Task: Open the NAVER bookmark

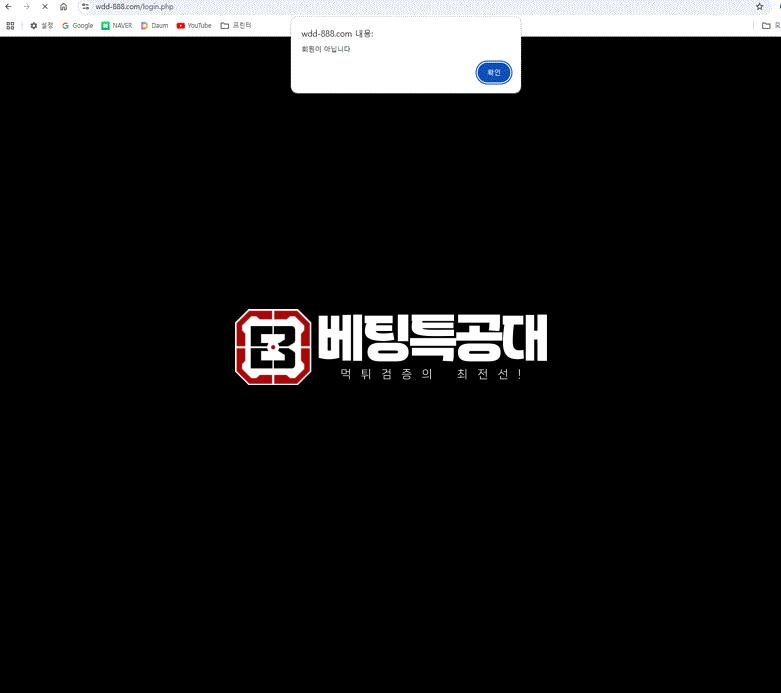Action: pos(117,25)
